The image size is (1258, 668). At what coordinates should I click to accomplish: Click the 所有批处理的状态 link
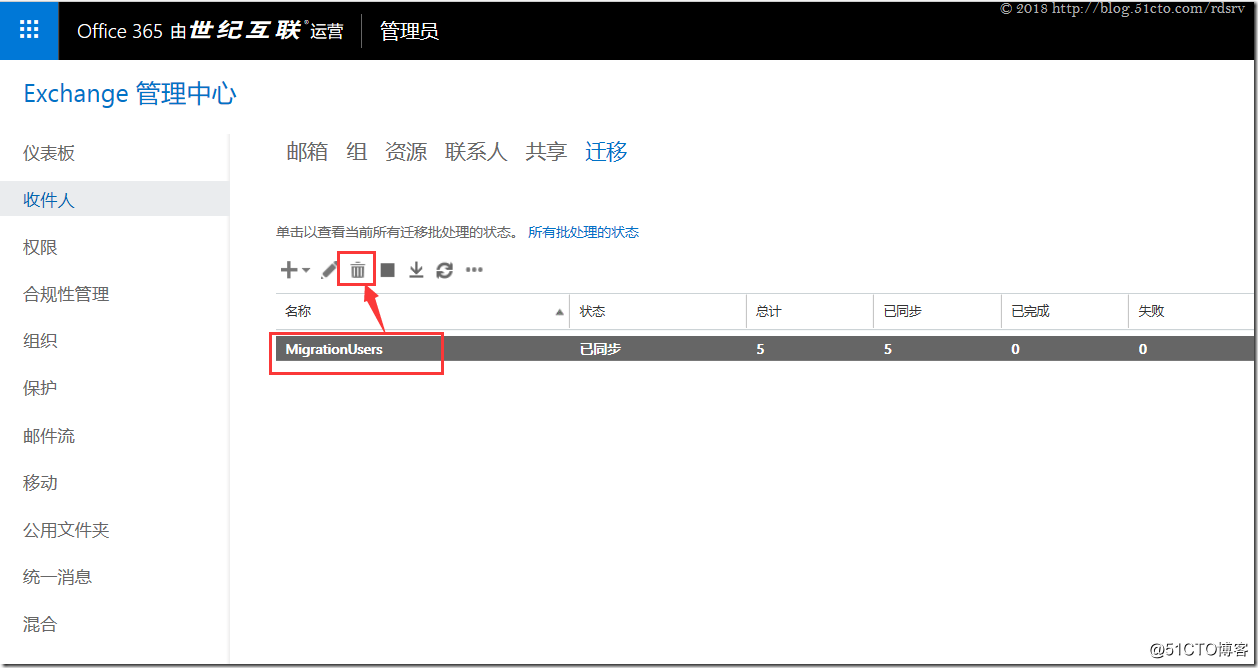[583, 232]
